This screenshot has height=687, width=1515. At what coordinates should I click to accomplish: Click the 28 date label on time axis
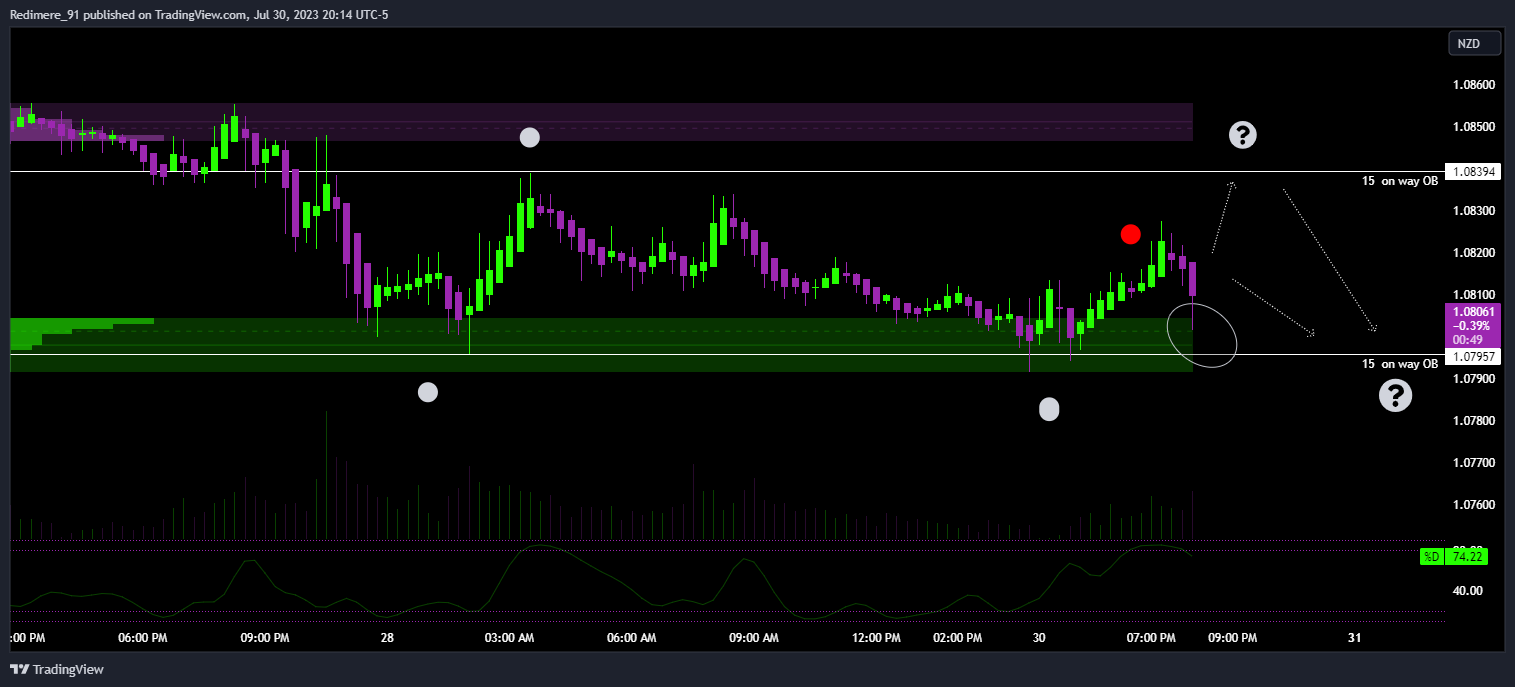(x=386, y=638)
